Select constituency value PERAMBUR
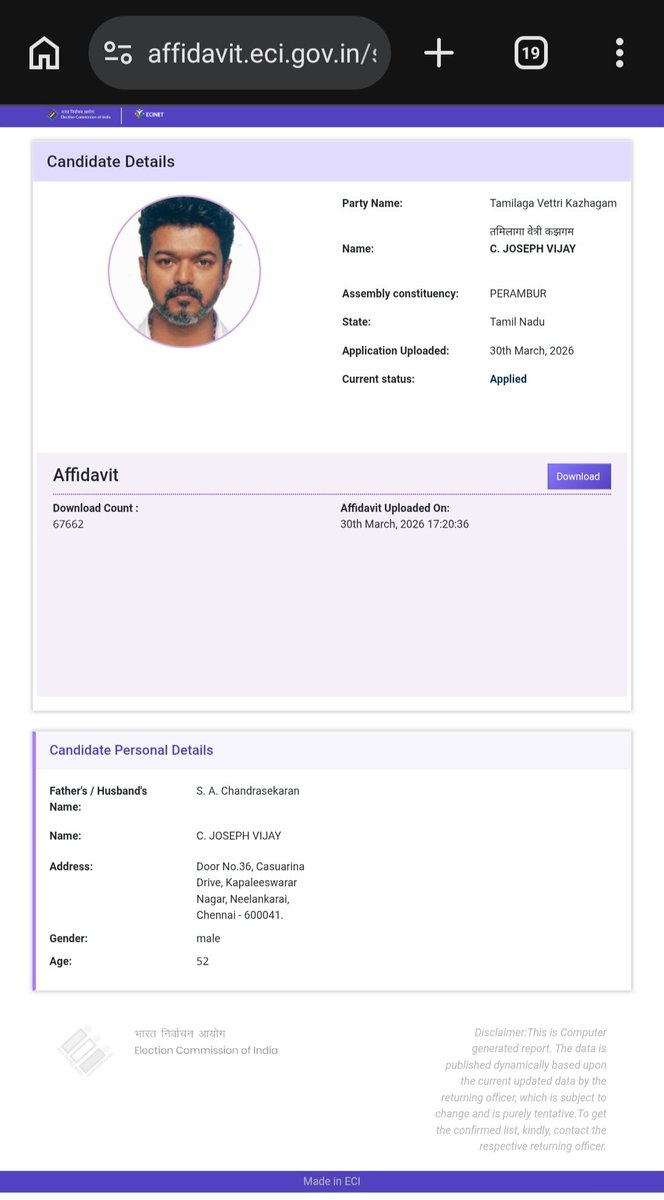Screen dimensions: 664x1200 click(x=518, y=294)
